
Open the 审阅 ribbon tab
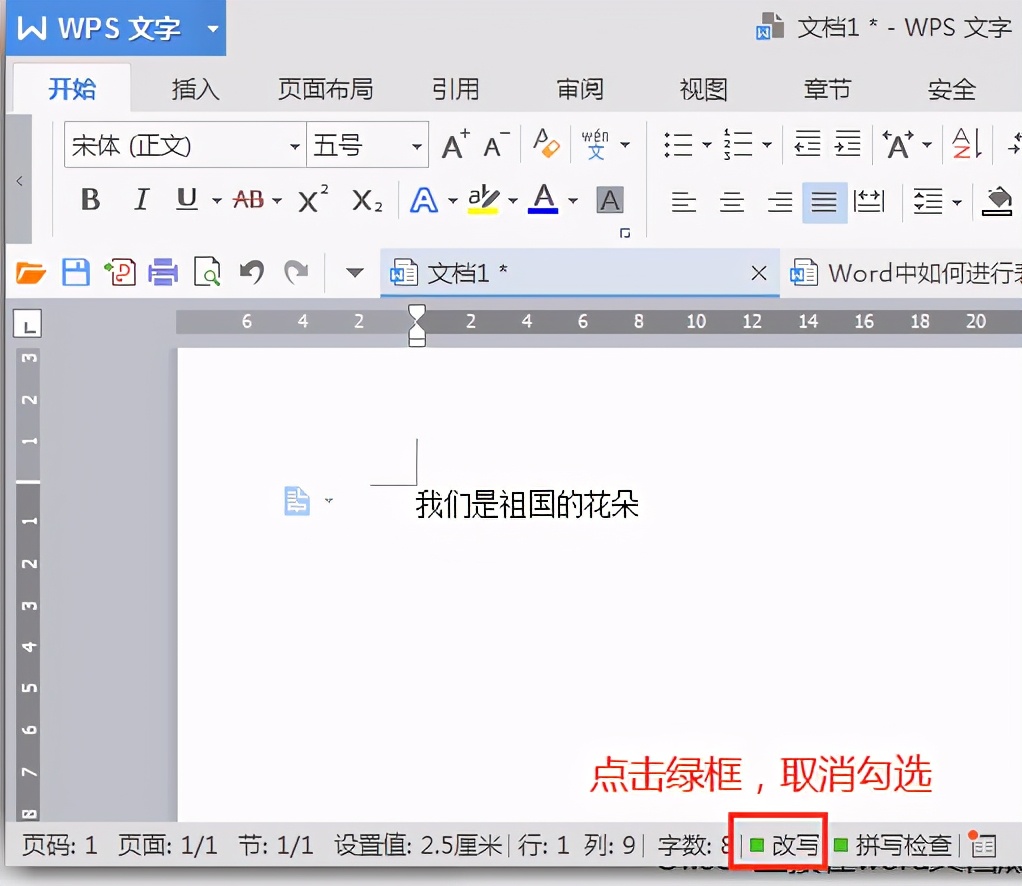580,89
